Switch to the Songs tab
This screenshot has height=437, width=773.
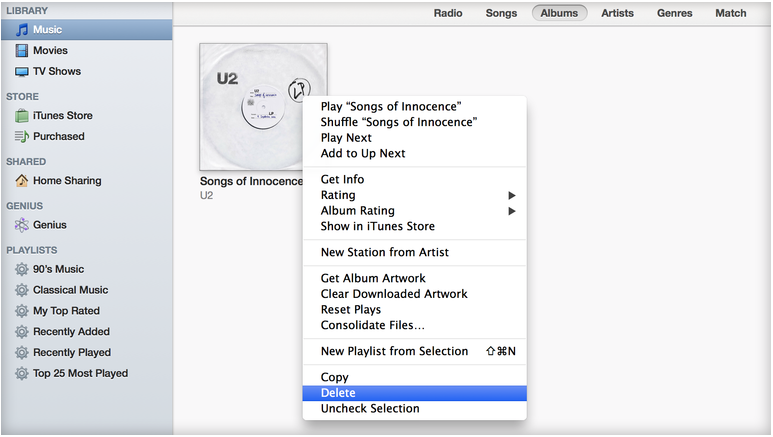(x=501, y=13)
